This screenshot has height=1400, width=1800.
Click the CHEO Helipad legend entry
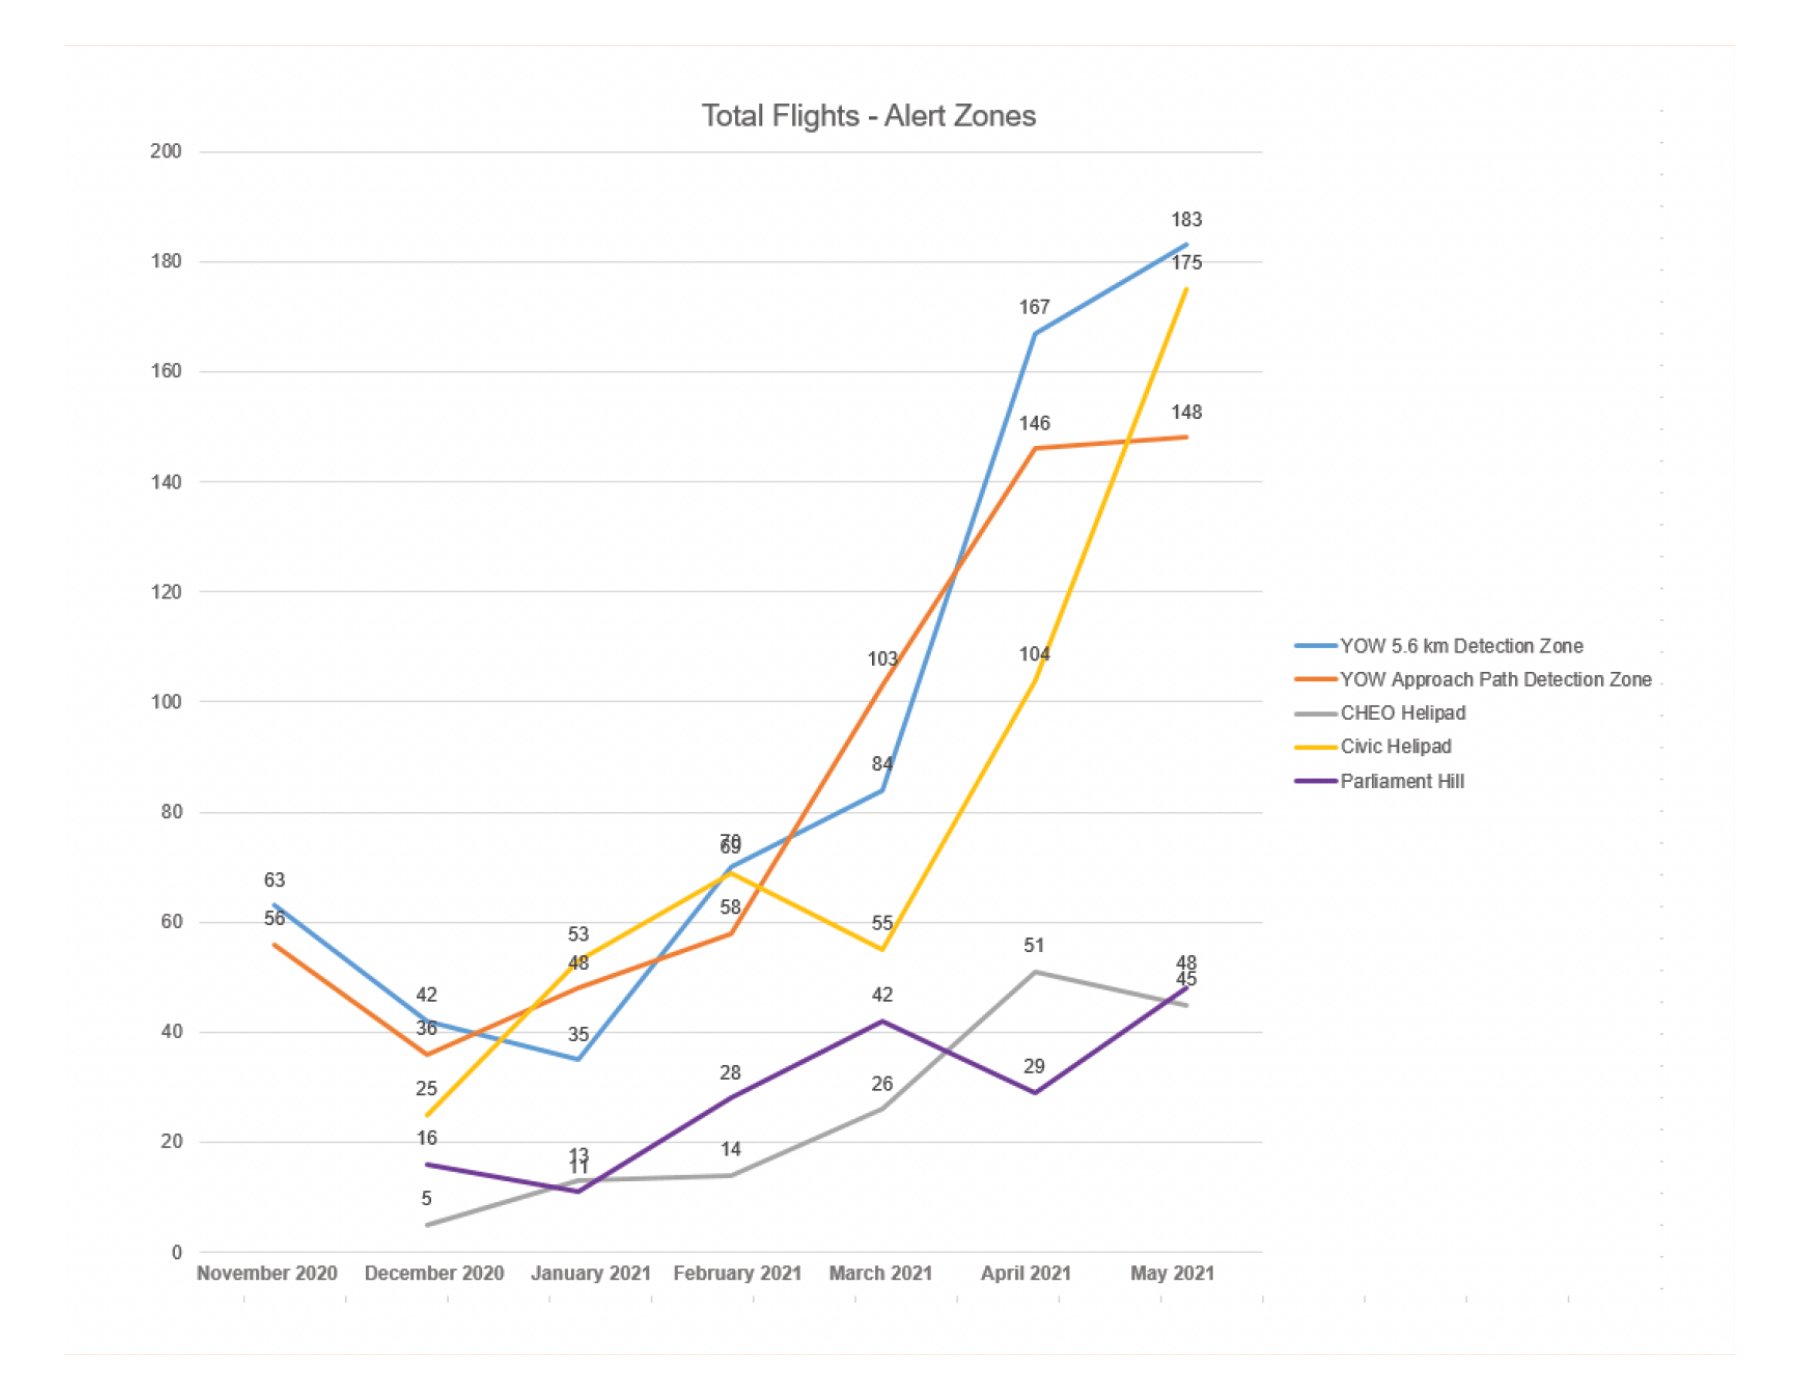click(1402, 713)
